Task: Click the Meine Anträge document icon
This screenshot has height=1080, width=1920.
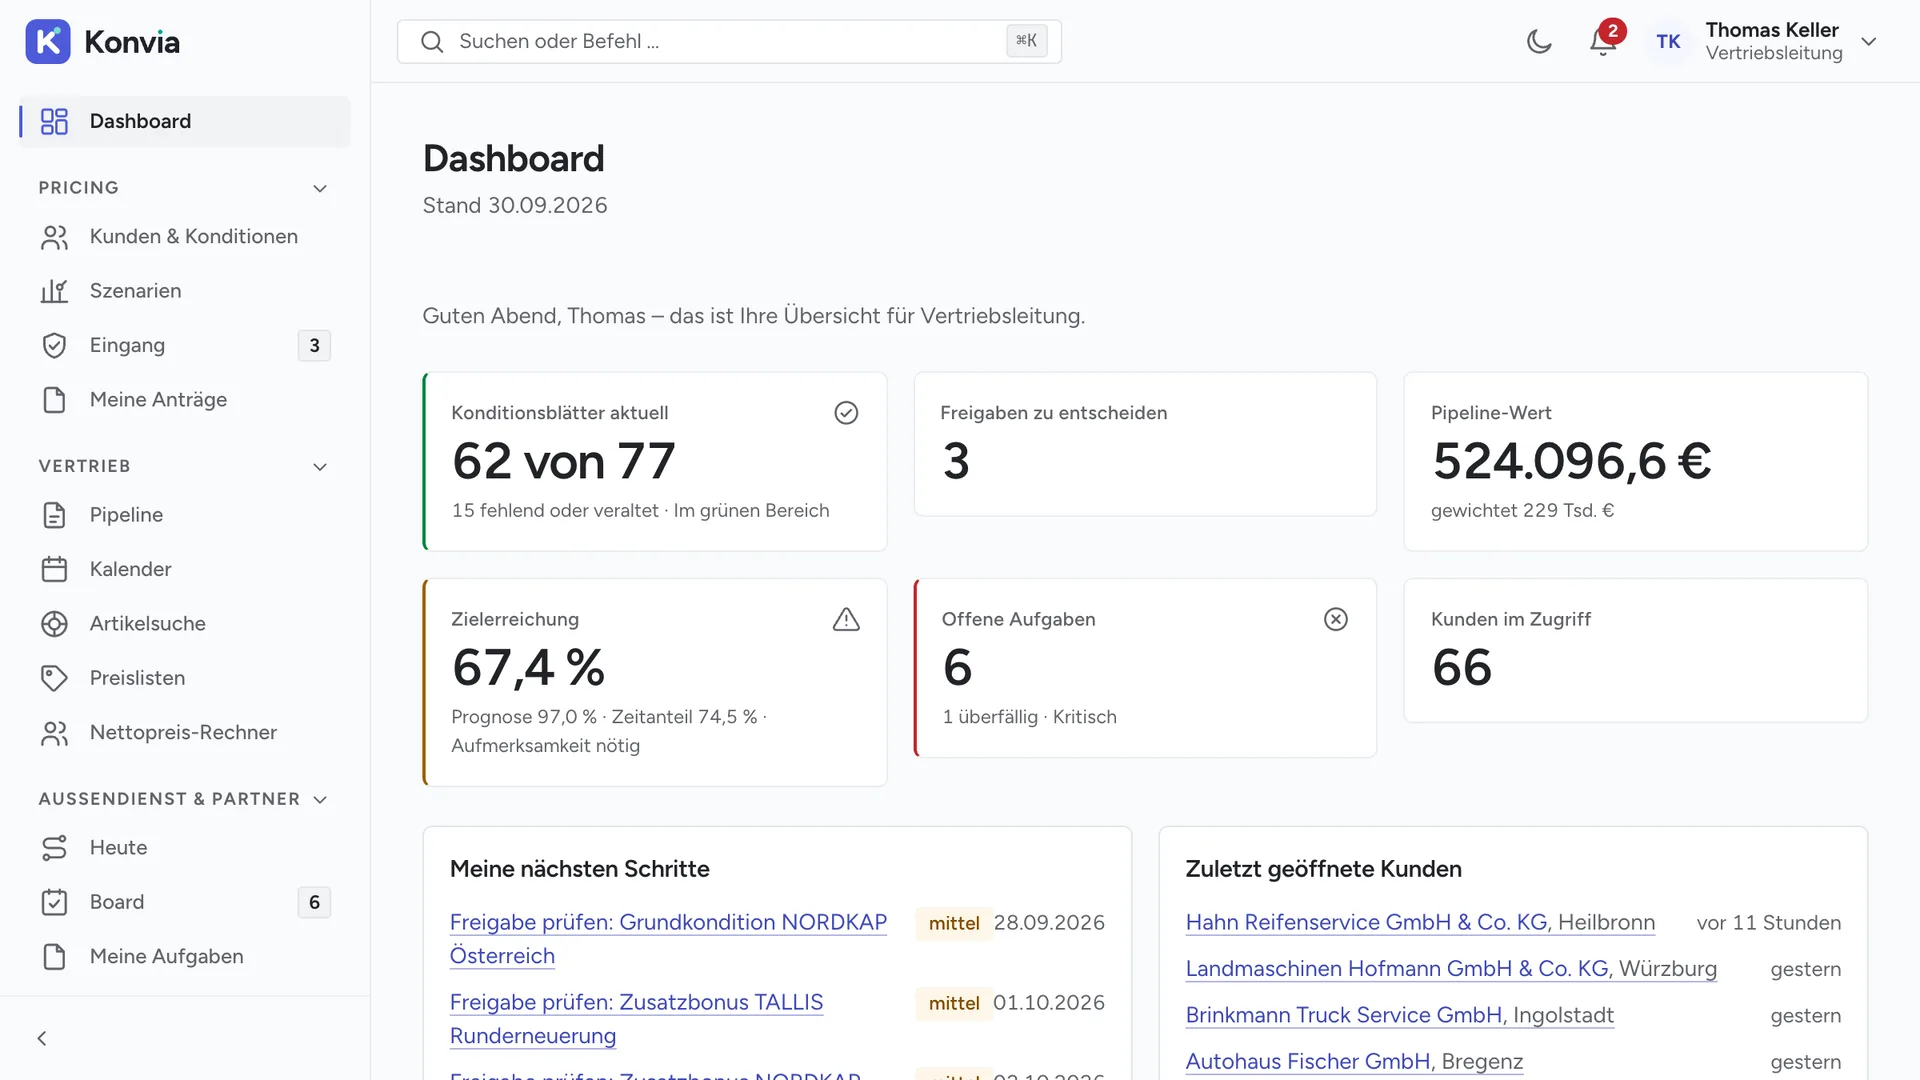Action: pos(54,400)
